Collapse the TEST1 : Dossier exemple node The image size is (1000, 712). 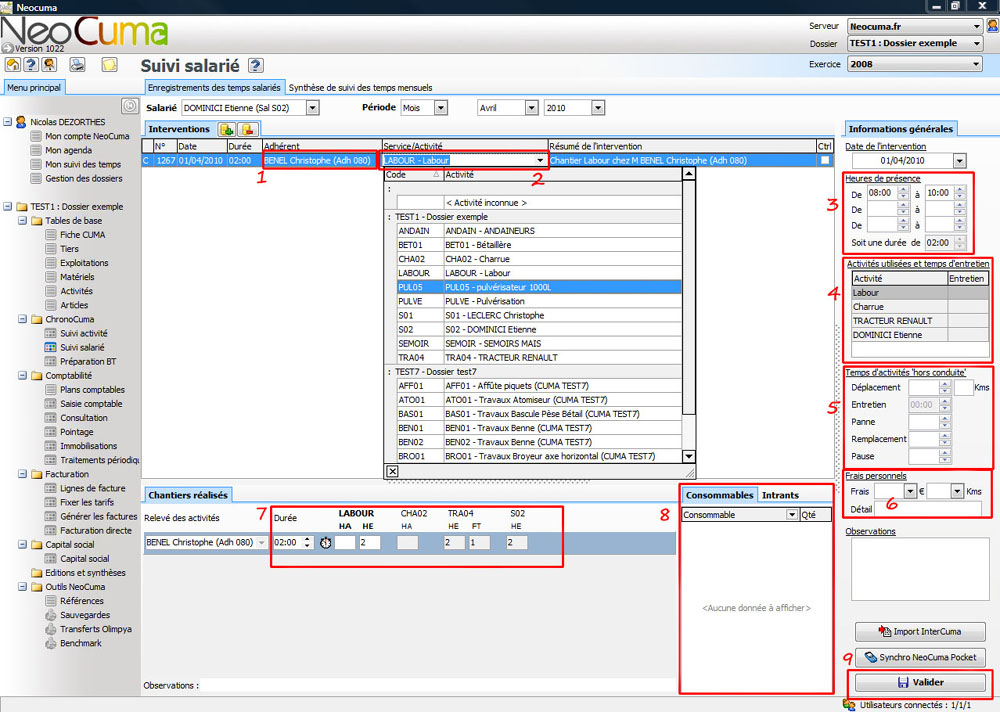[x=8, y=207]
